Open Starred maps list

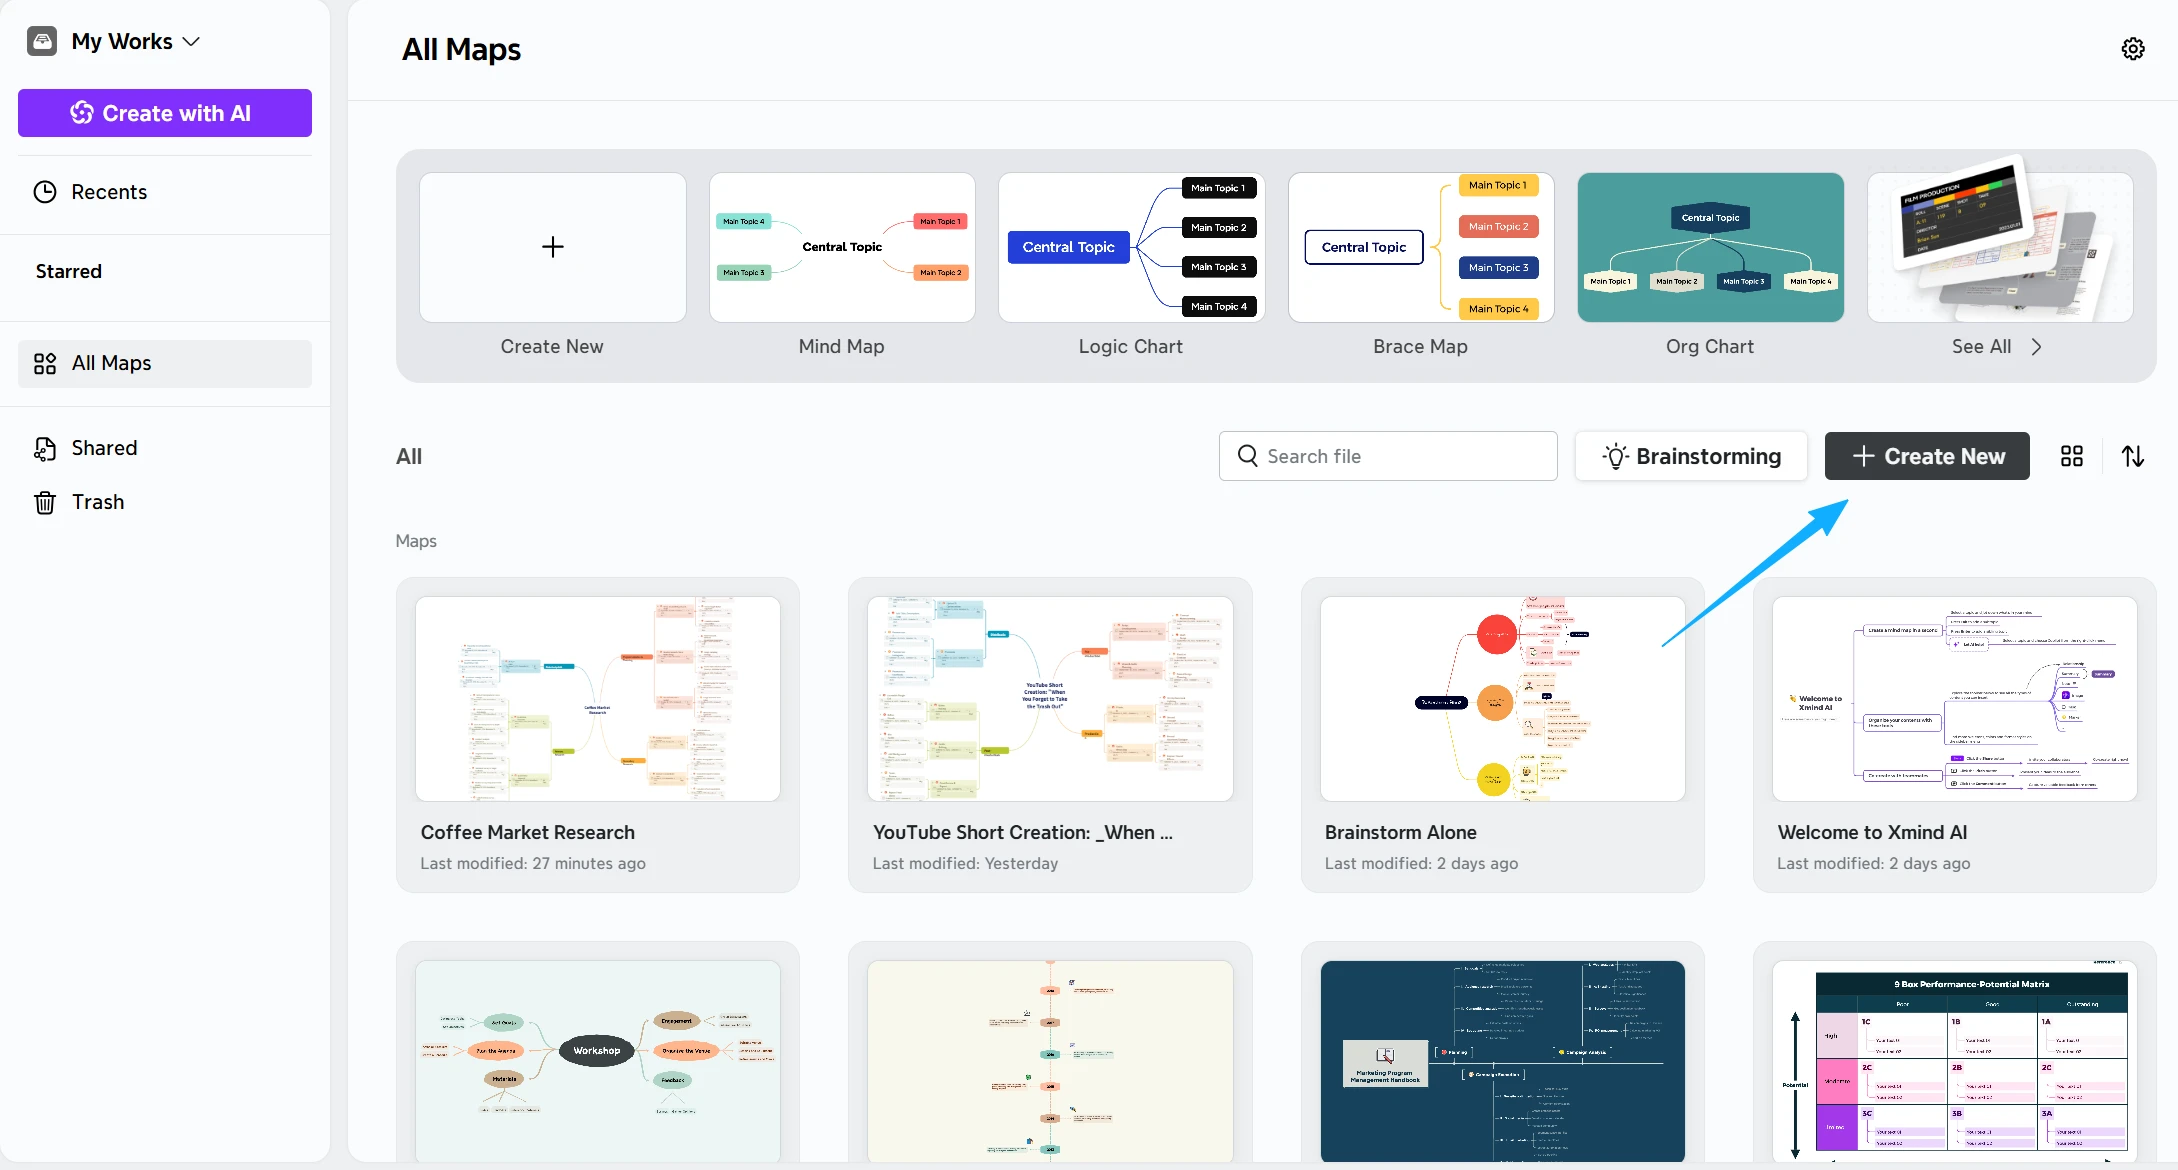68,271
